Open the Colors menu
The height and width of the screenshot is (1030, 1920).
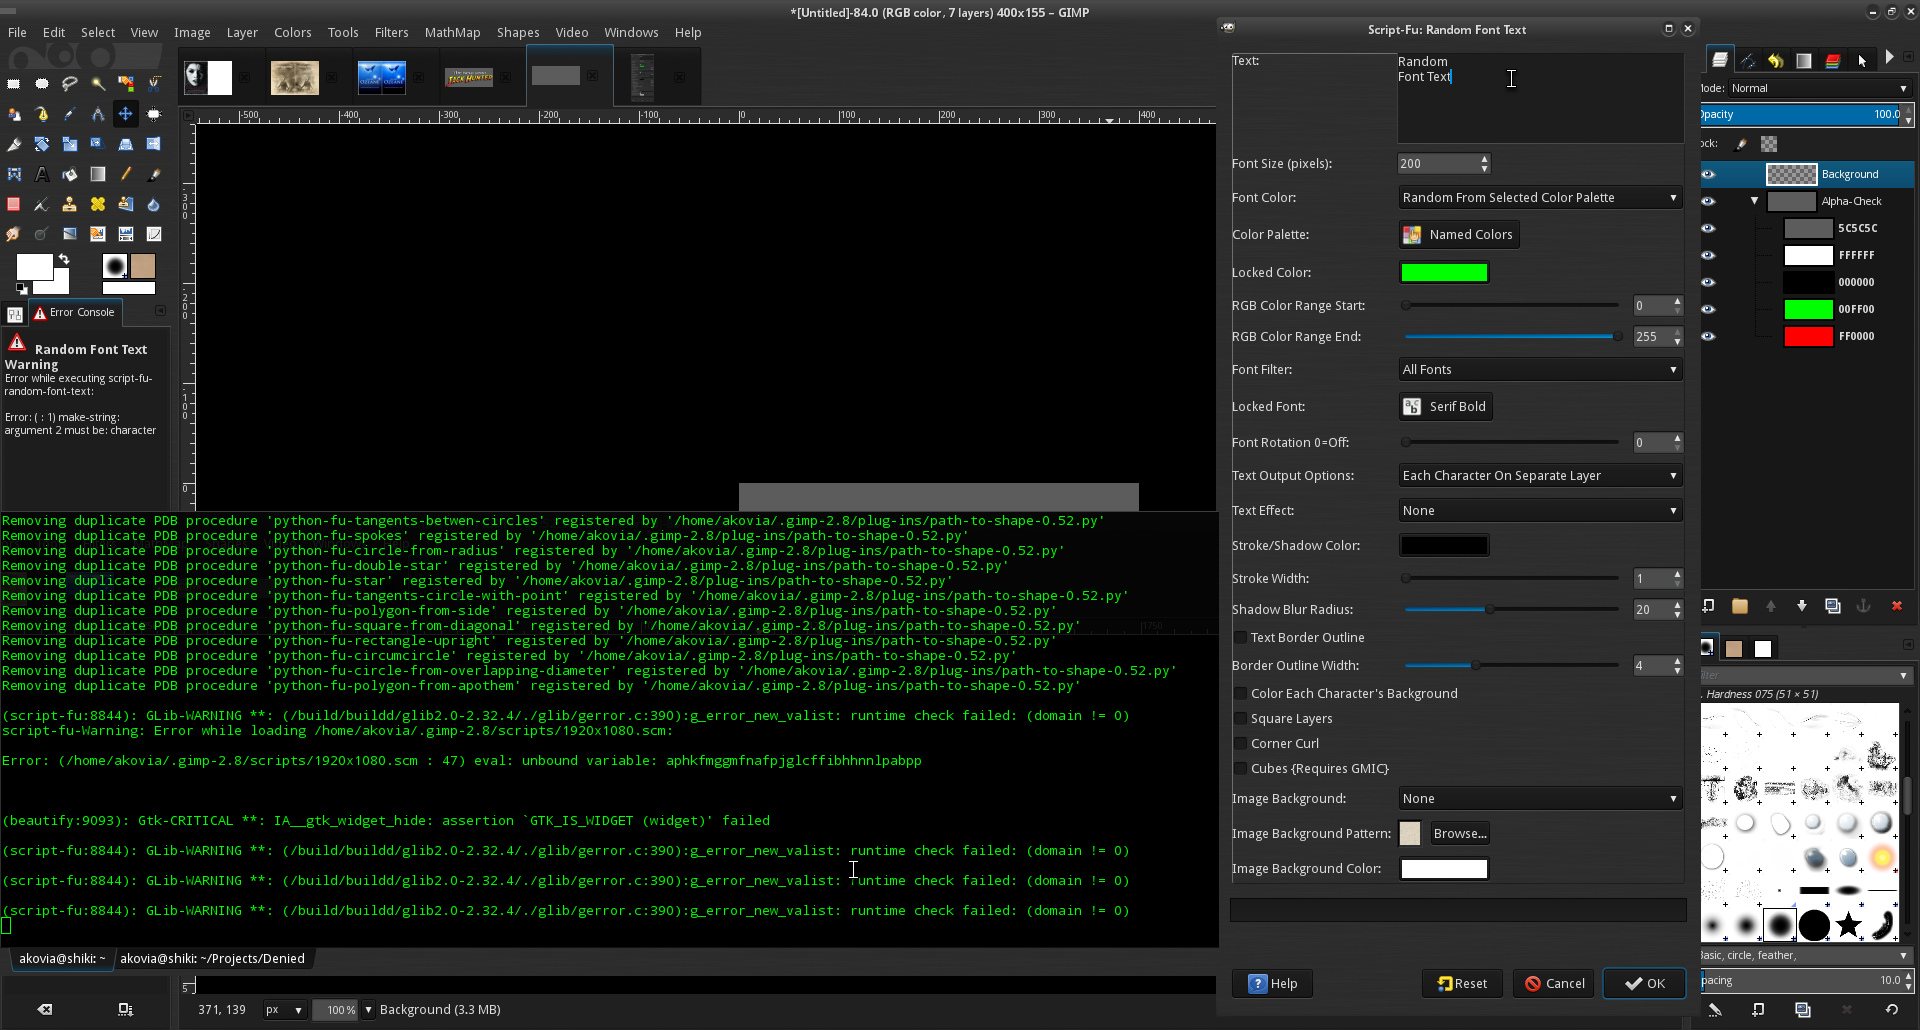click(x=293, y=32)
